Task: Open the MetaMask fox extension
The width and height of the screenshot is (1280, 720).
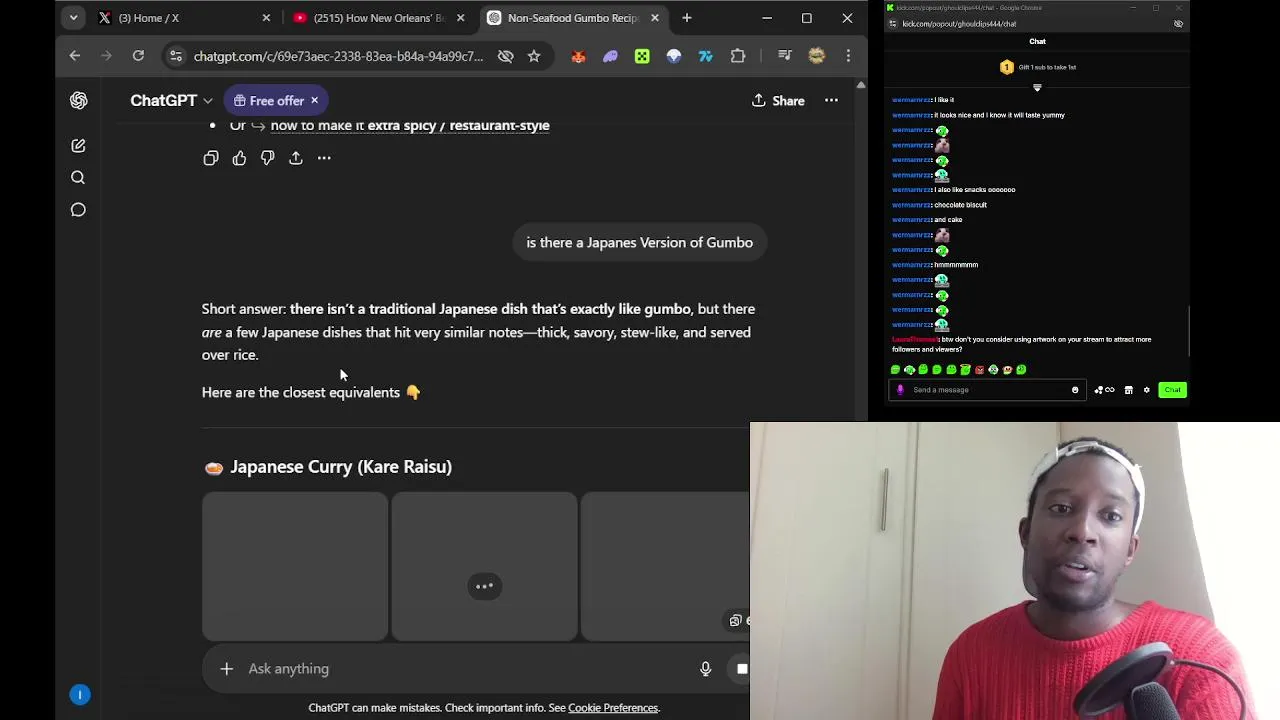Action: [578, 57]
